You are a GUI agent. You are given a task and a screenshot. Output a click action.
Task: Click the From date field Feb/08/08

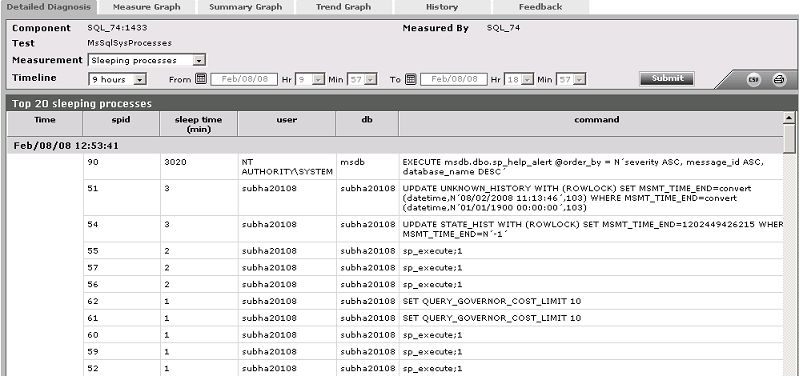[244, 79]
